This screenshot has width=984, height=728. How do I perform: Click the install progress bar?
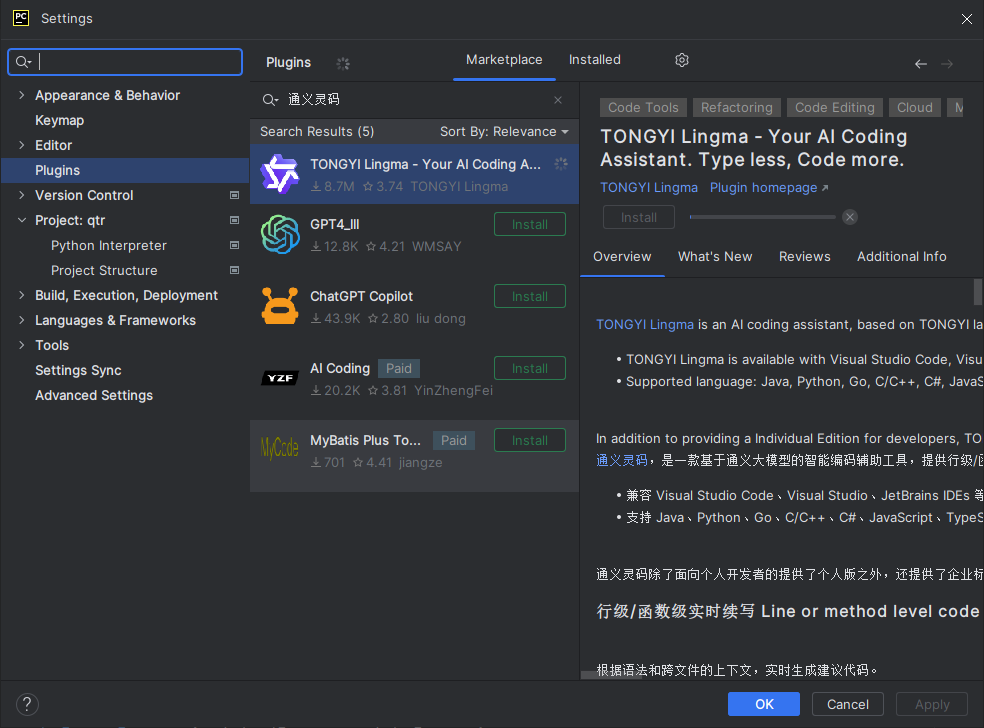pos(762,217)
